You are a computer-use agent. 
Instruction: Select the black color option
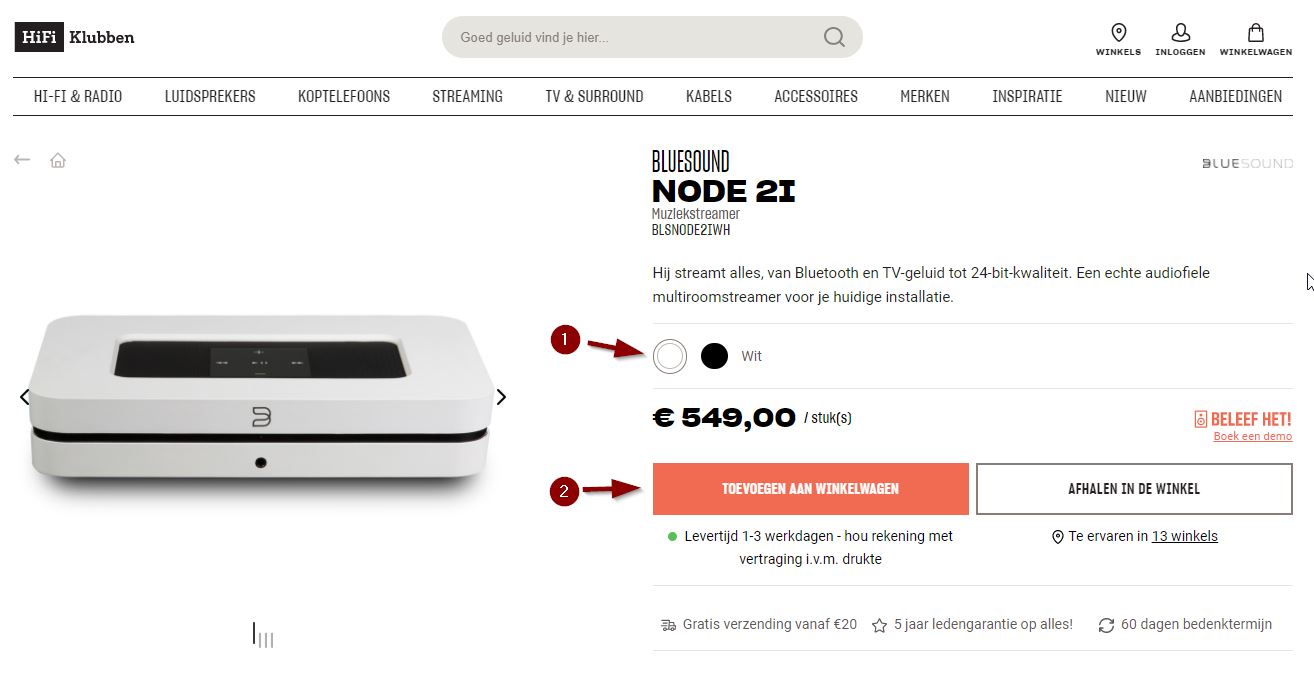[x=714, y=356]
